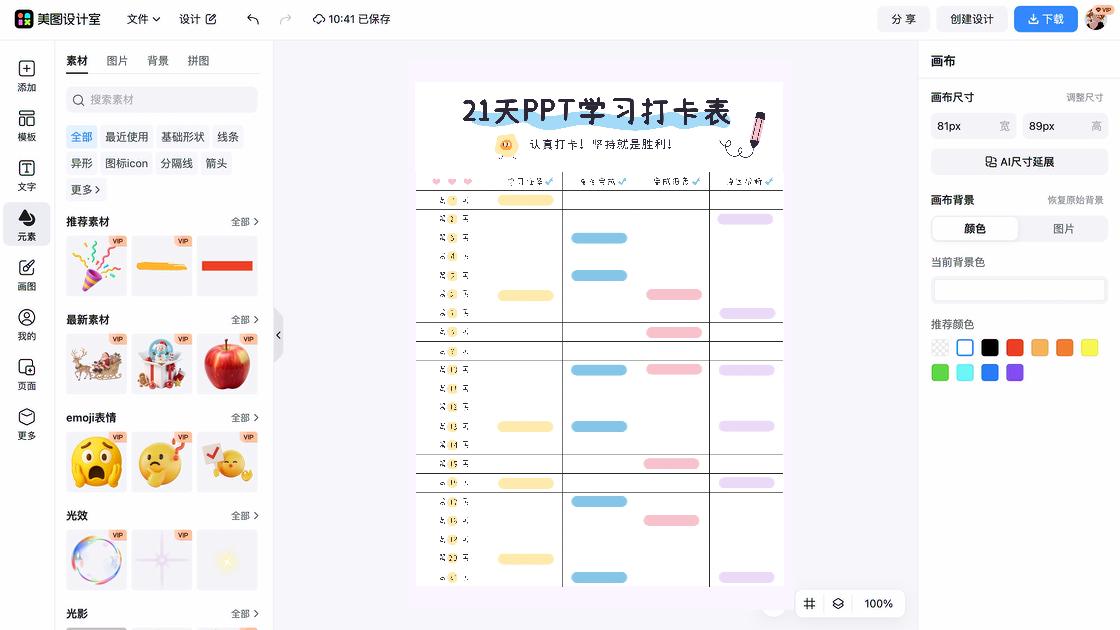
Task: Pick the red recommended color swatch
Action: pos(1014,348)
